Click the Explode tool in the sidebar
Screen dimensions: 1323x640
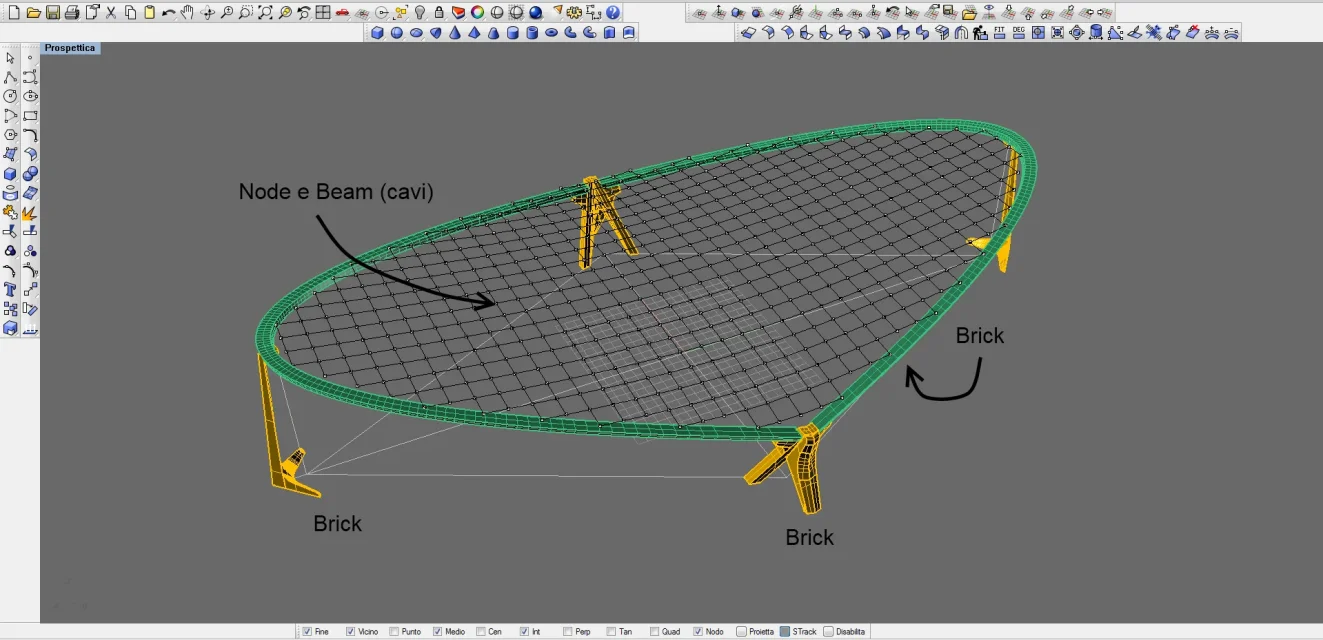tap(30, 212)
